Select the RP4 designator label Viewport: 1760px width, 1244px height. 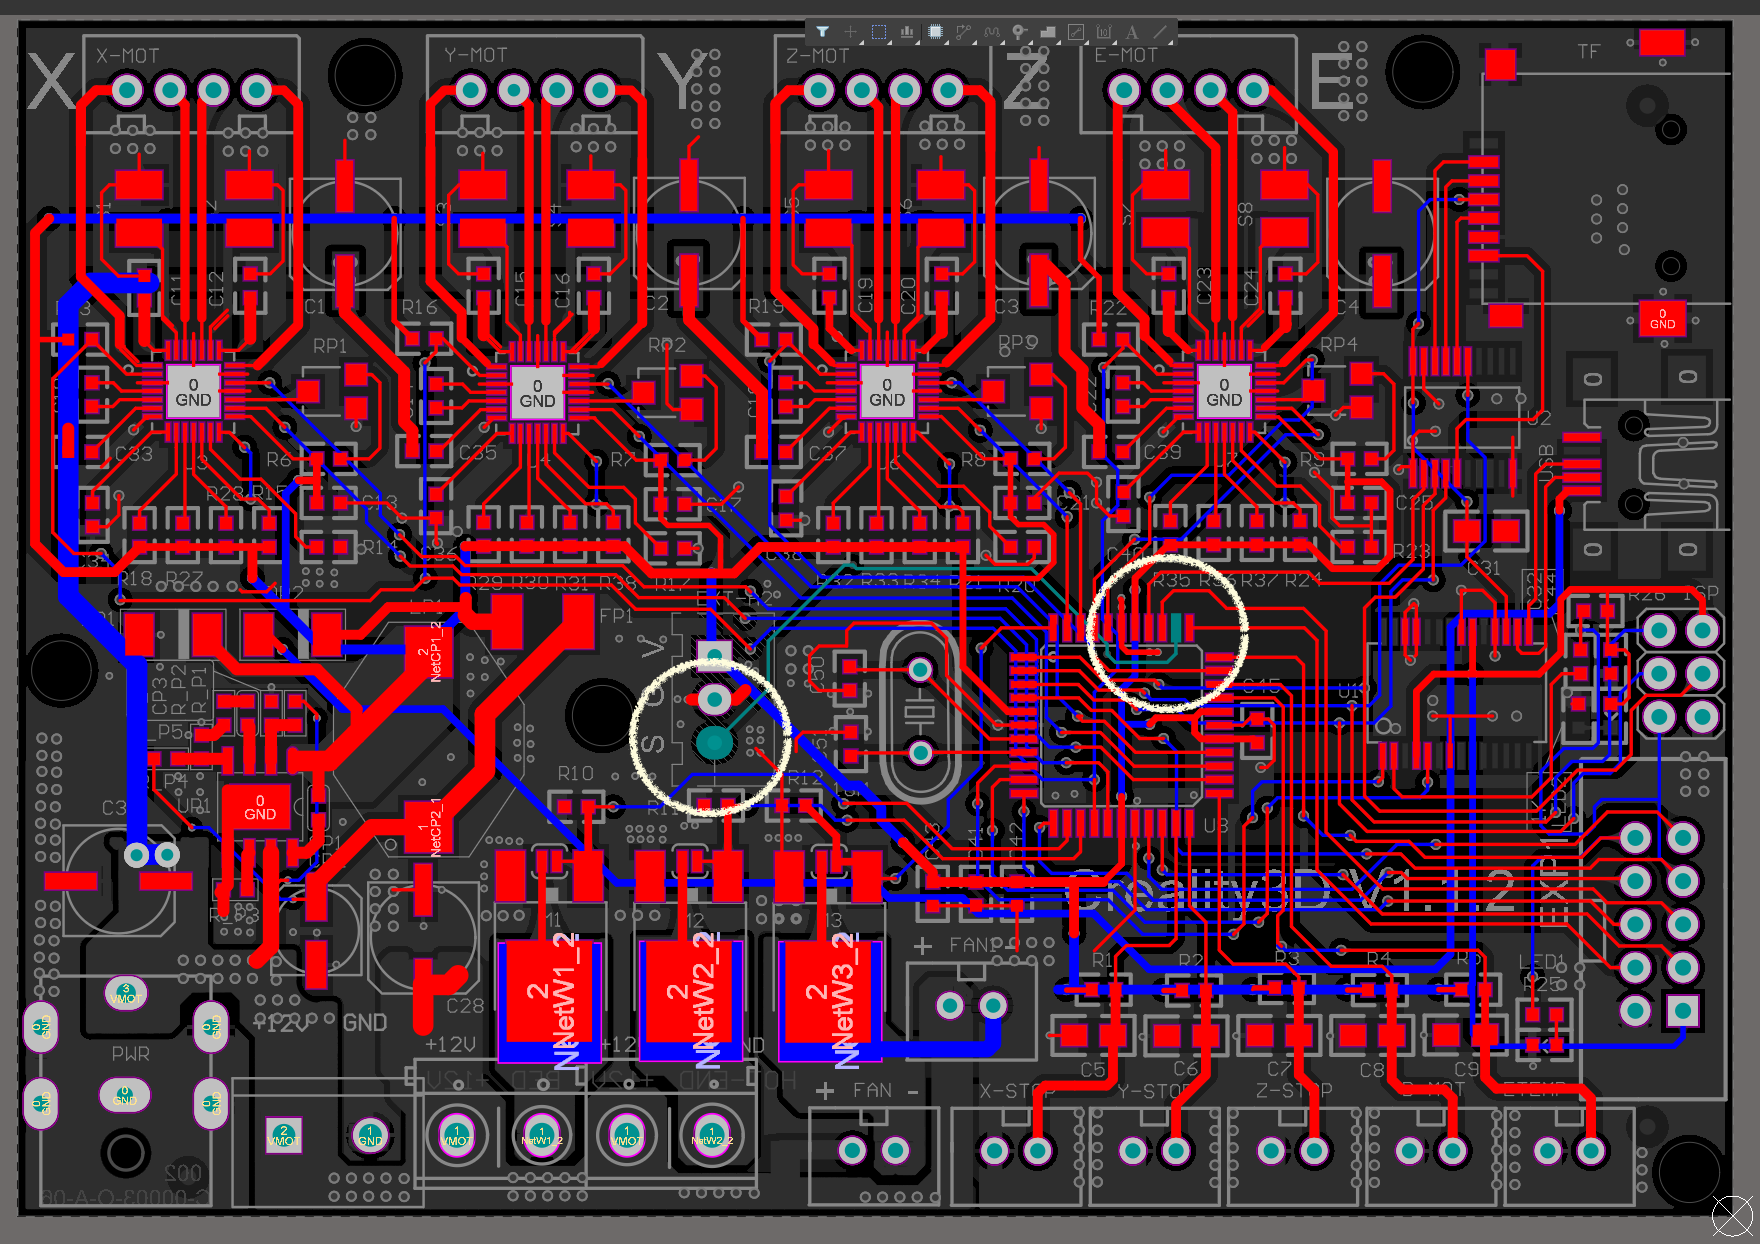click(x=1339, y=344)
